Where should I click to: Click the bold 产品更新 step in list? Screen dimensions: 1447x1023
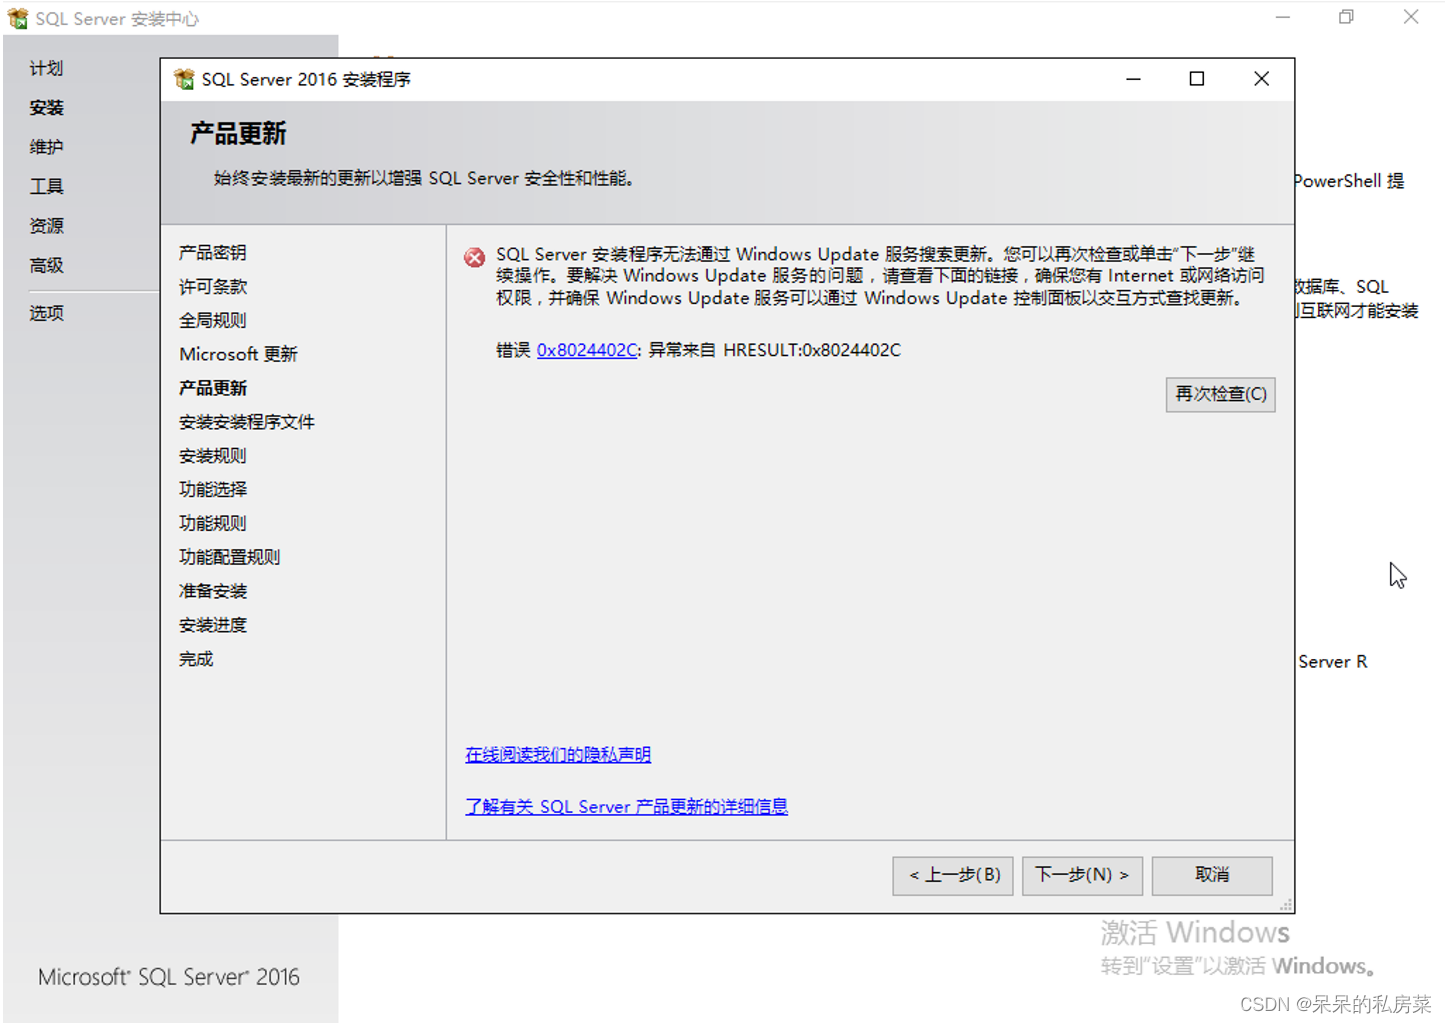point(212,388)
